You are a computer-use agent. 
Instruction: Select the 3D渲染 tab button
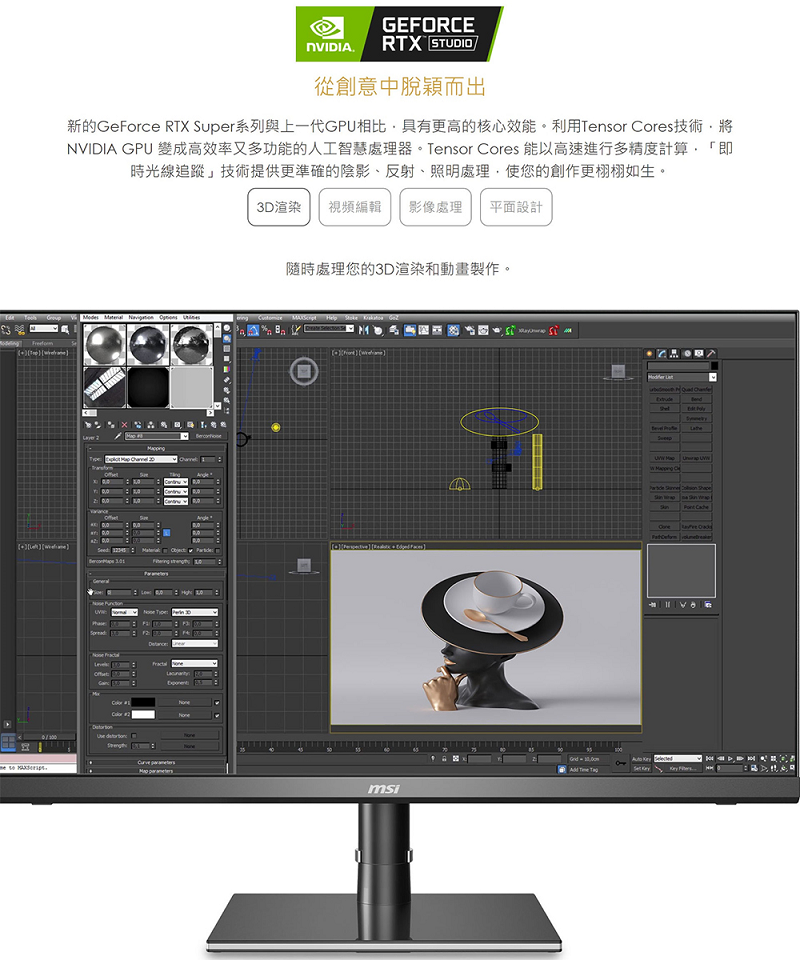pyautogui.click(x=279, y=207)
